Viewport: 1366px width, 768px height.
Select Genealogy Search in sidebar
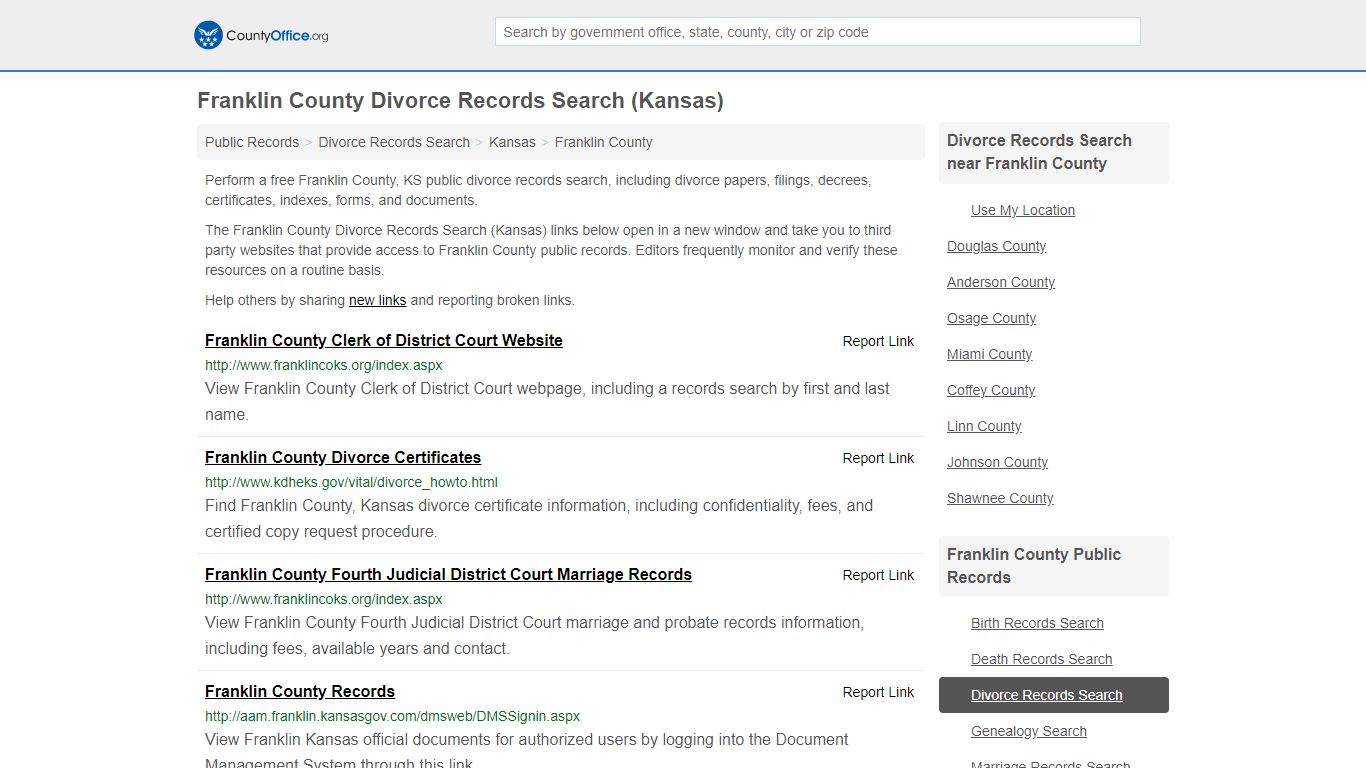[x=1028, y=731]
